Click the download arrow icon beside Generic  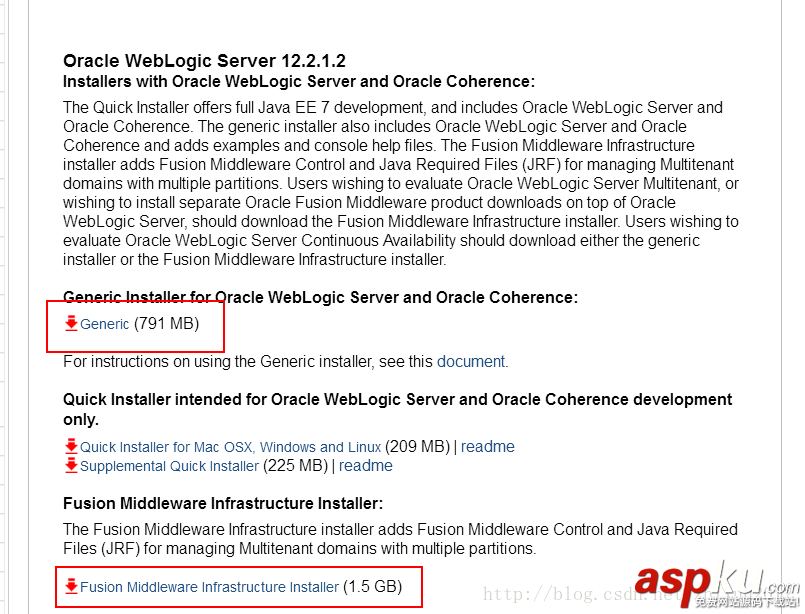click(71, 323)
